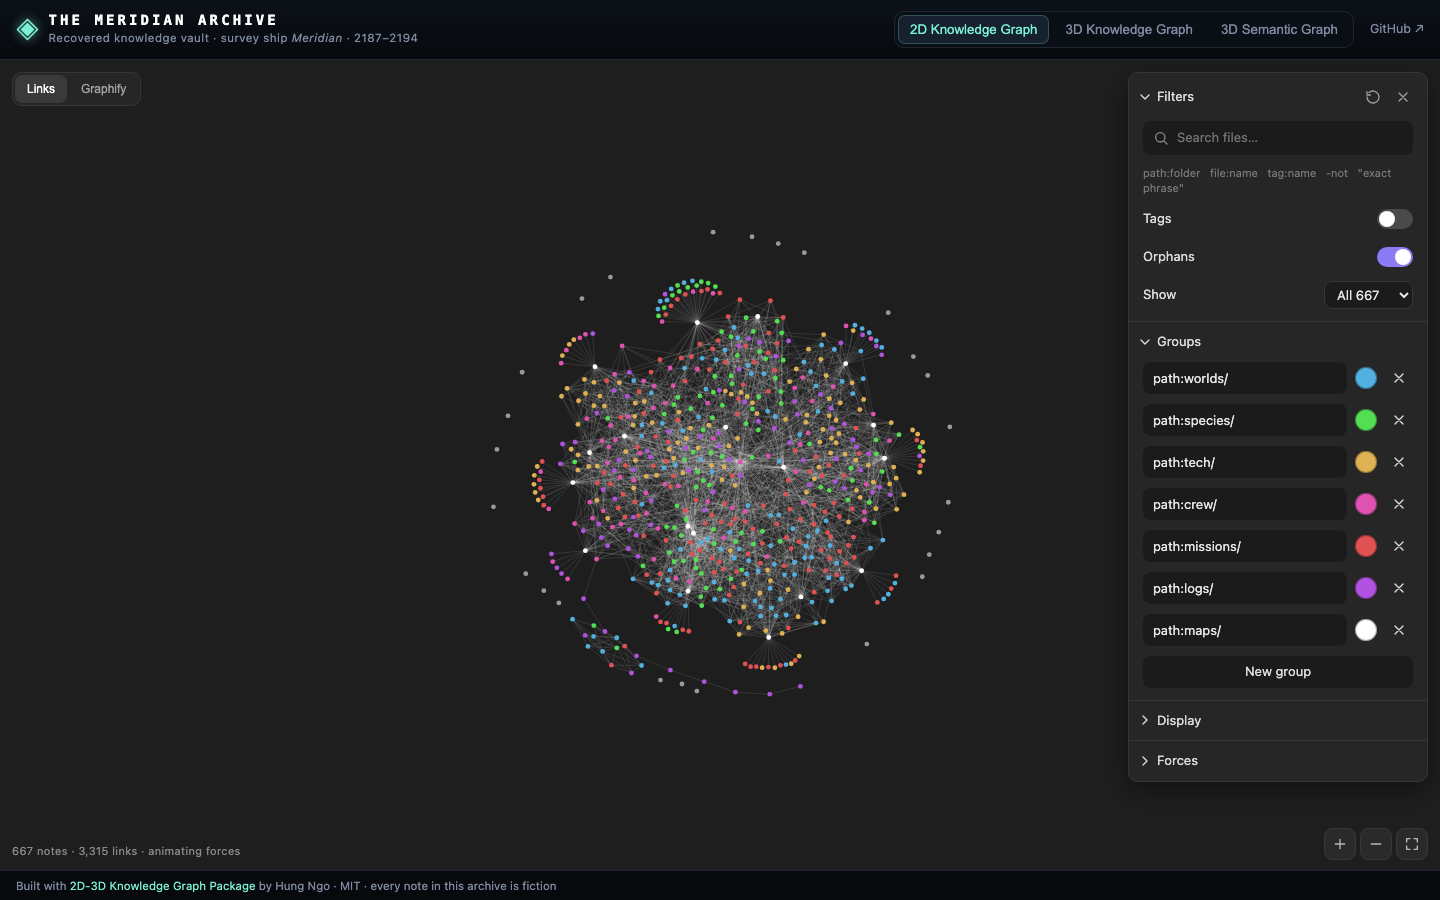
Task: Collapse the Filters section
Action: click(1167, 97)
